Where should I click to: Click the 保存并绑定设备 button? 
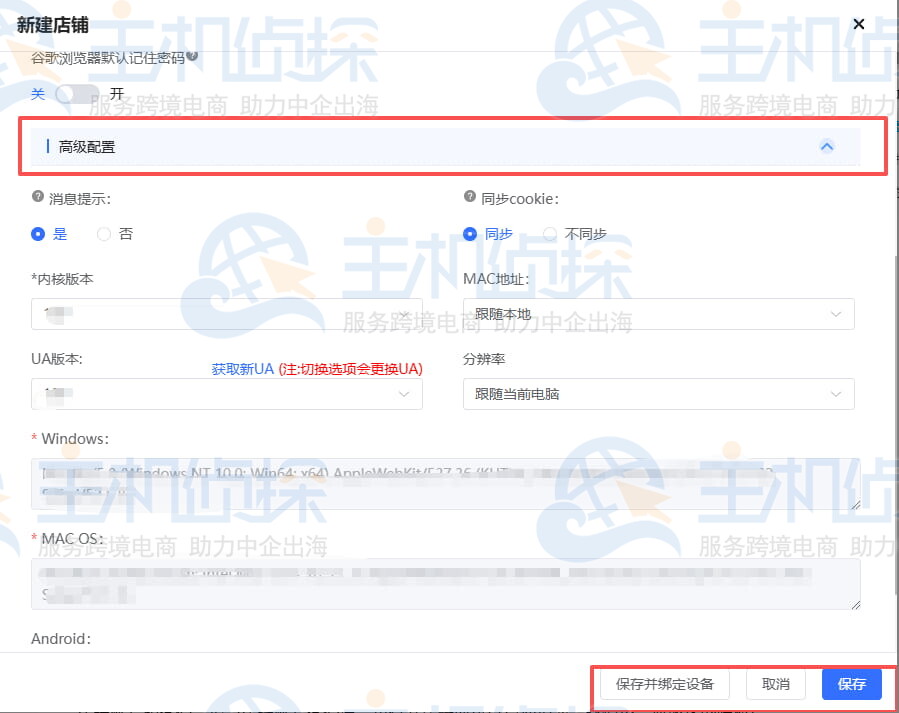664,684
